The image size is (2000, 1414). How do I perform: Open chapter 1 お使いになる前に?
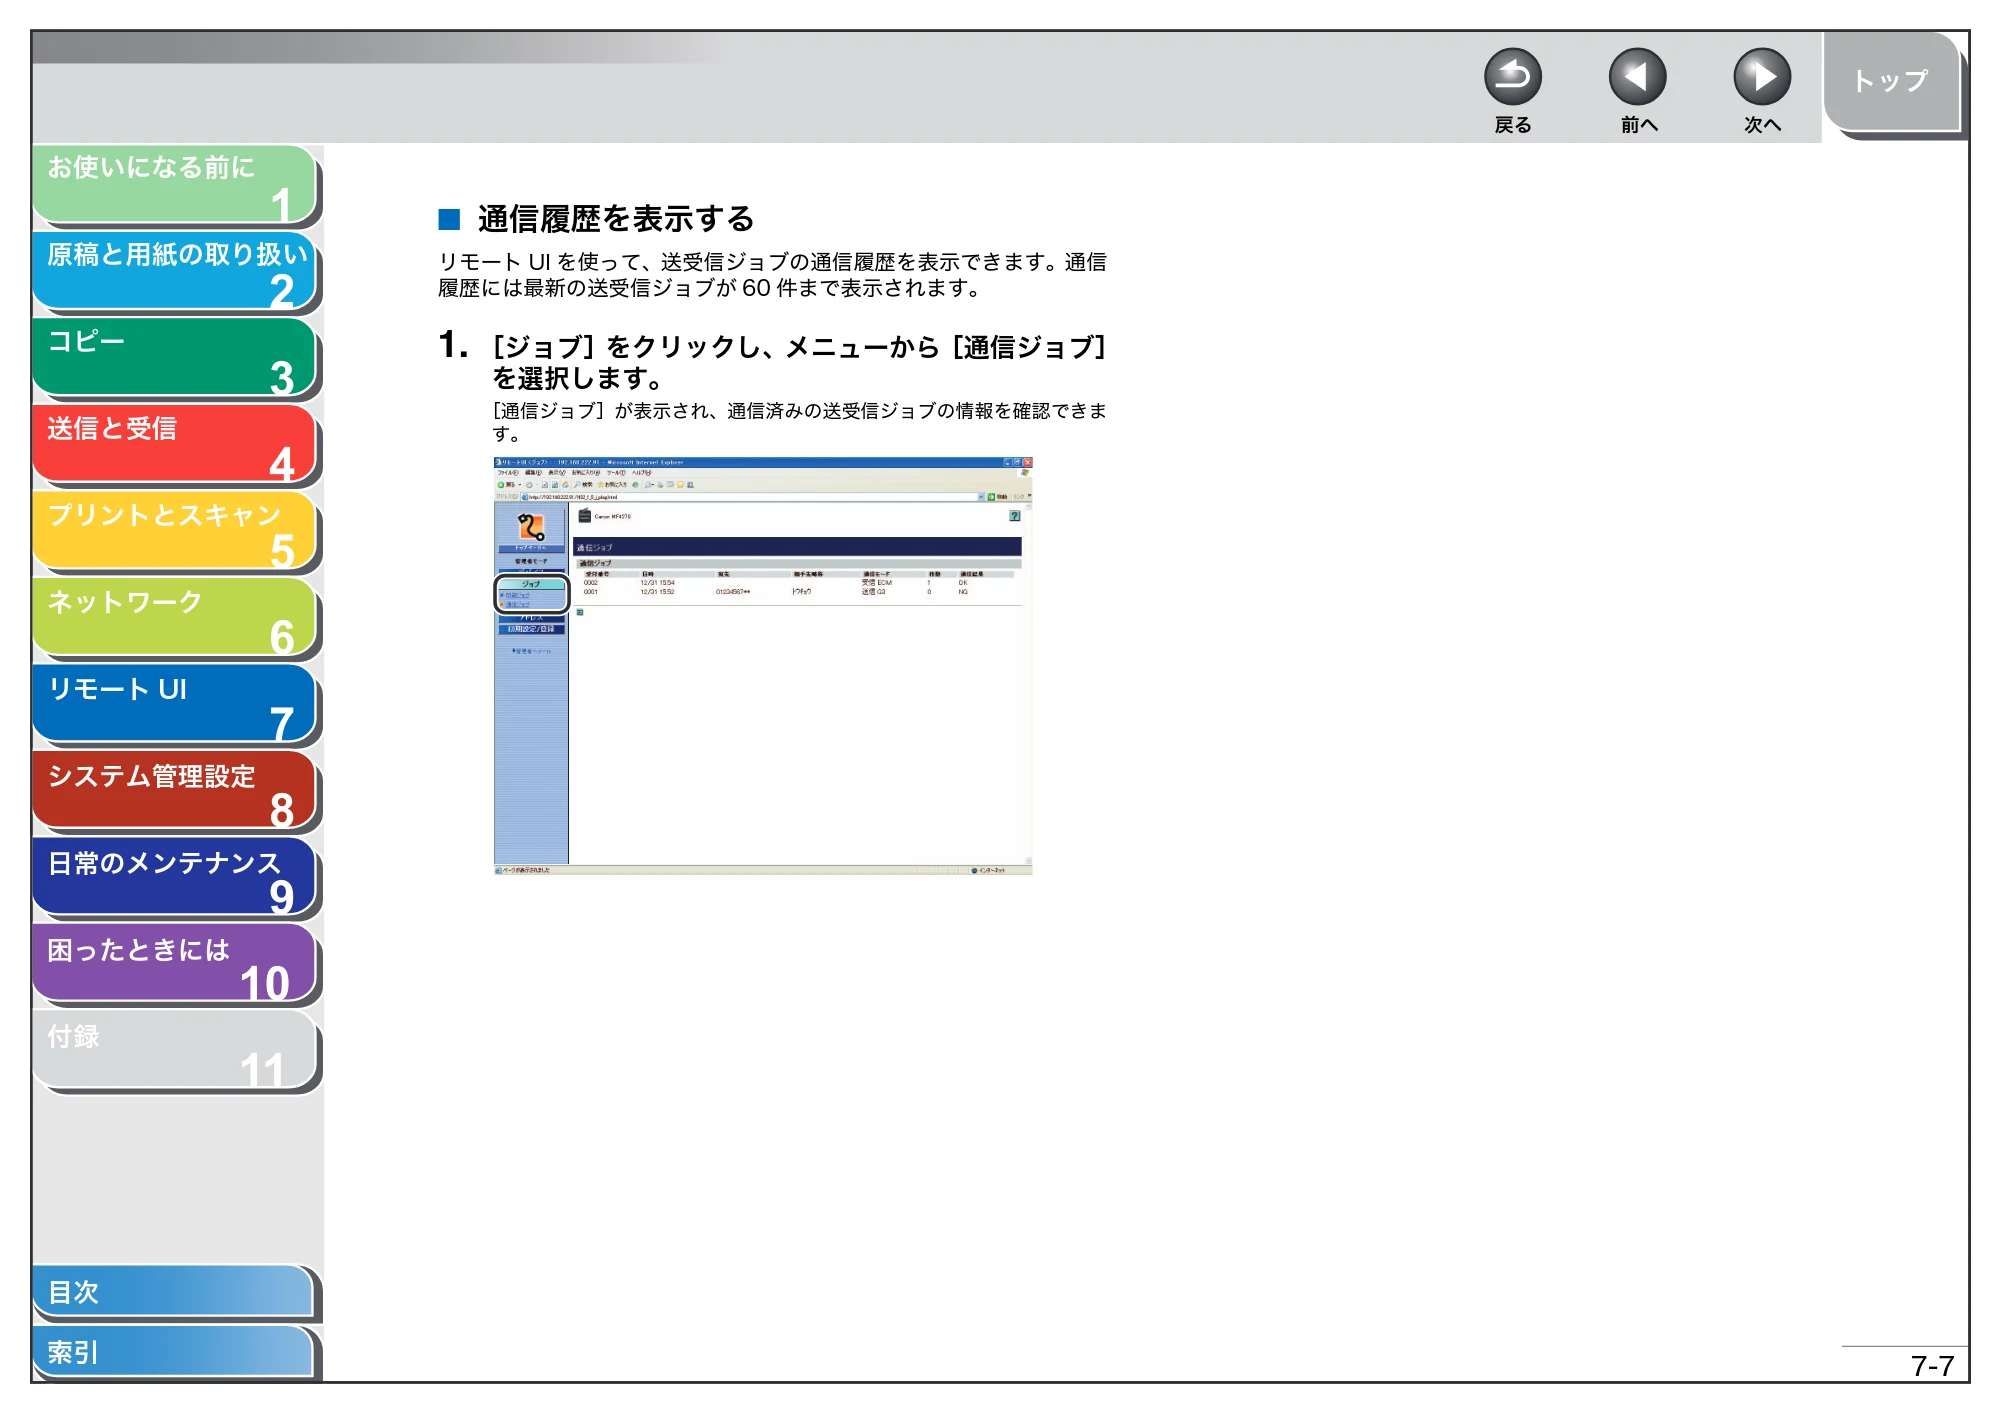pos(175,185)
